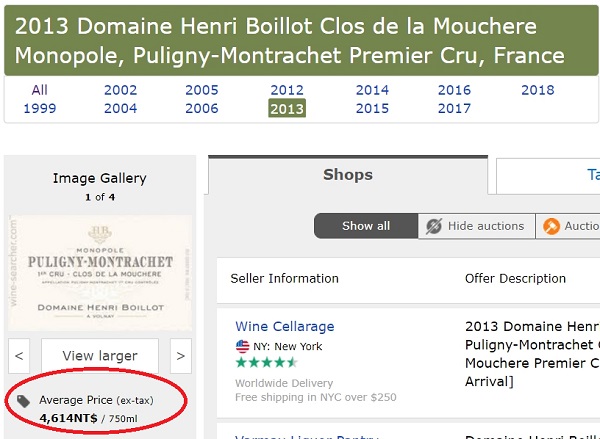Switch to the 2018 vintage
Screen dimensions: 600x439
coord(538,90)
